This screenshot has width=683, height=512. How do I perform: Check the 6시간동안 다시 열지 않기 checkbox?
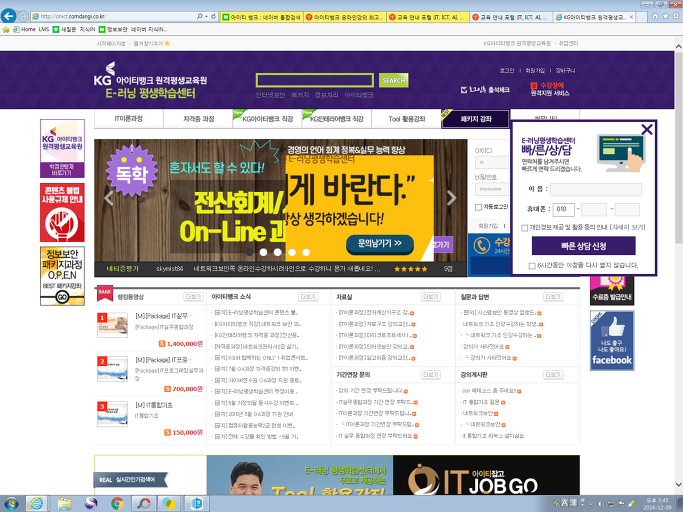pyautogui.click(x=532, y=265)
